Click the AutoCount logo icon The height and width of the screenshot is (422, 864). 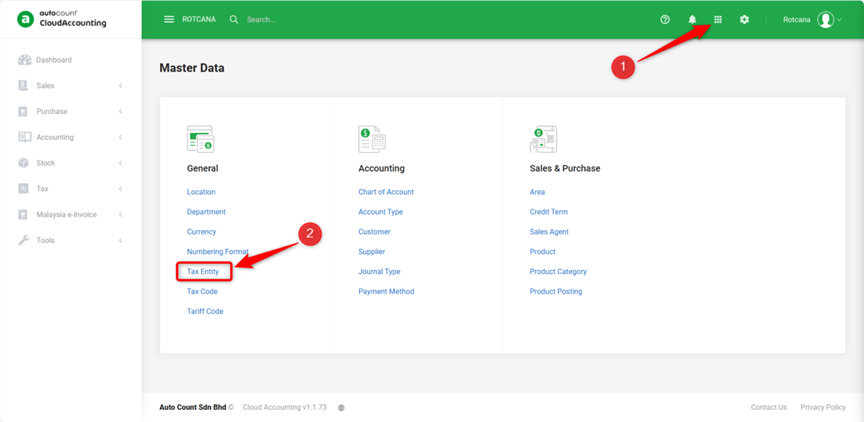click(25, 19)
